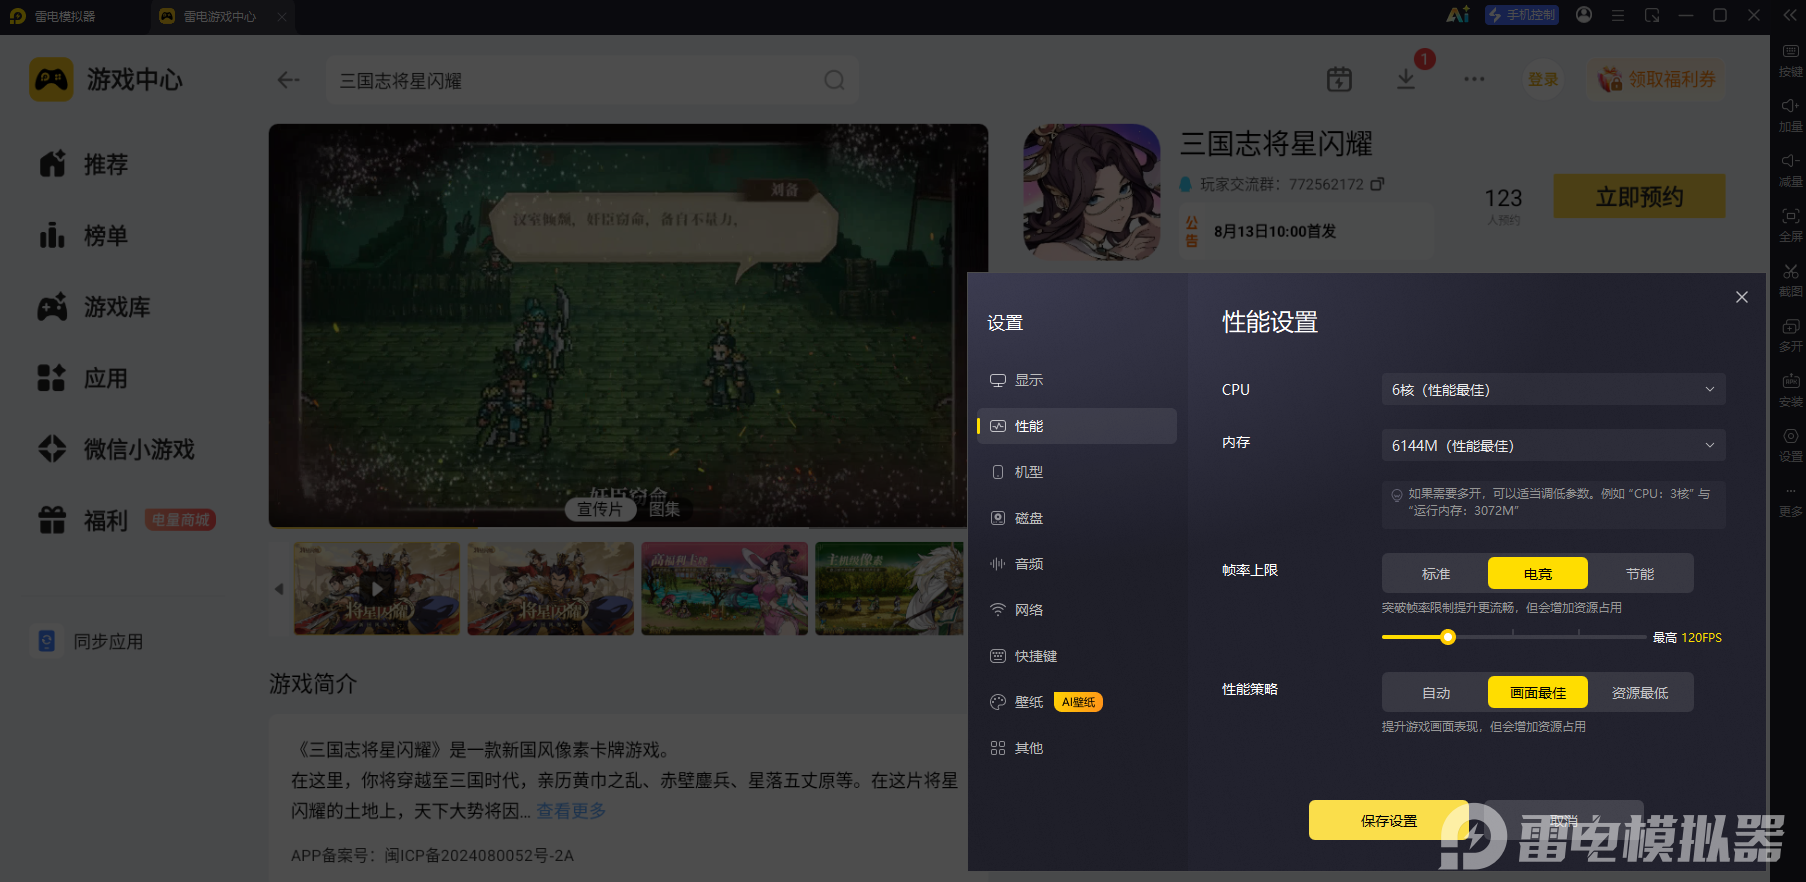
Task: Go to 微信小游戏 section
Action: (116, 450)
